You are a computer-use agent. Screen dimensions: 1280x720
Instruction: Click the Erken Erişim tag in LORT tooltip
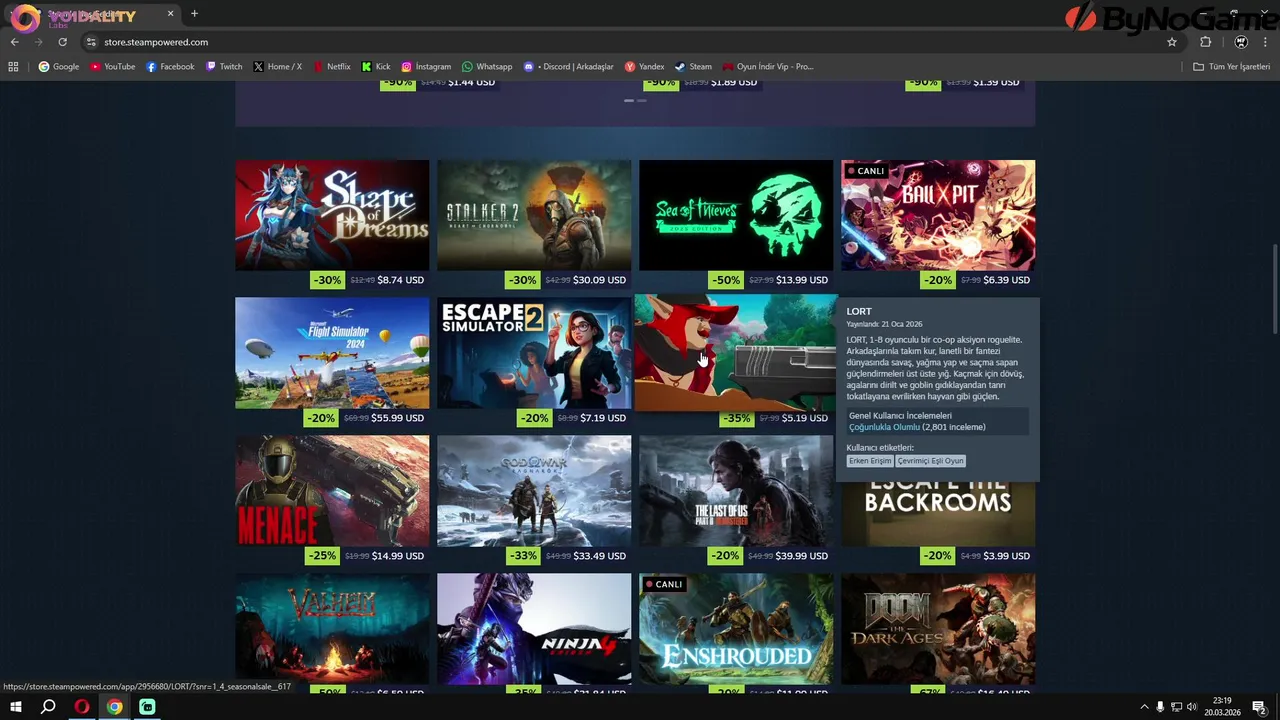coord(870,461)
